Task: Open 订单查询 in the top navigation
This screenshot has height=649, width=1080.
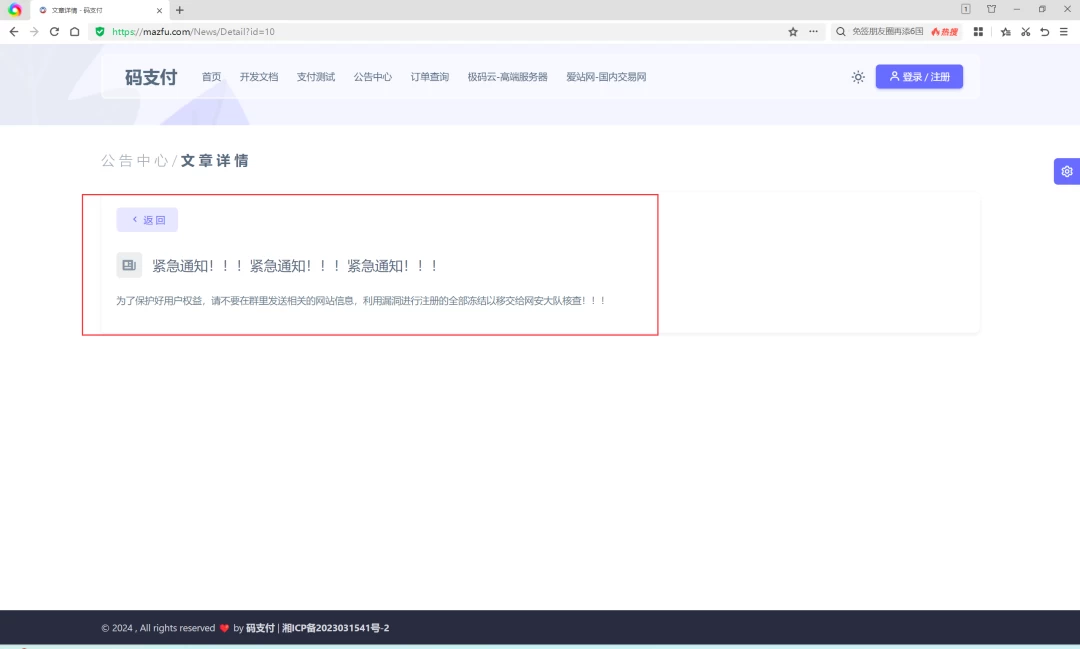Action: (430, 77)
